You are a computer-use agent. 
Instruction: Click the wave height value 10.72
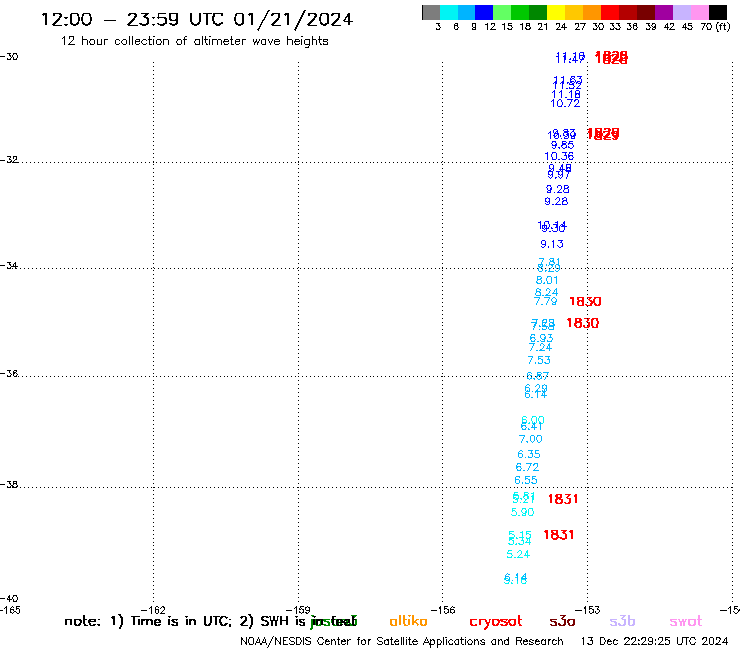[x=565, y=103]
